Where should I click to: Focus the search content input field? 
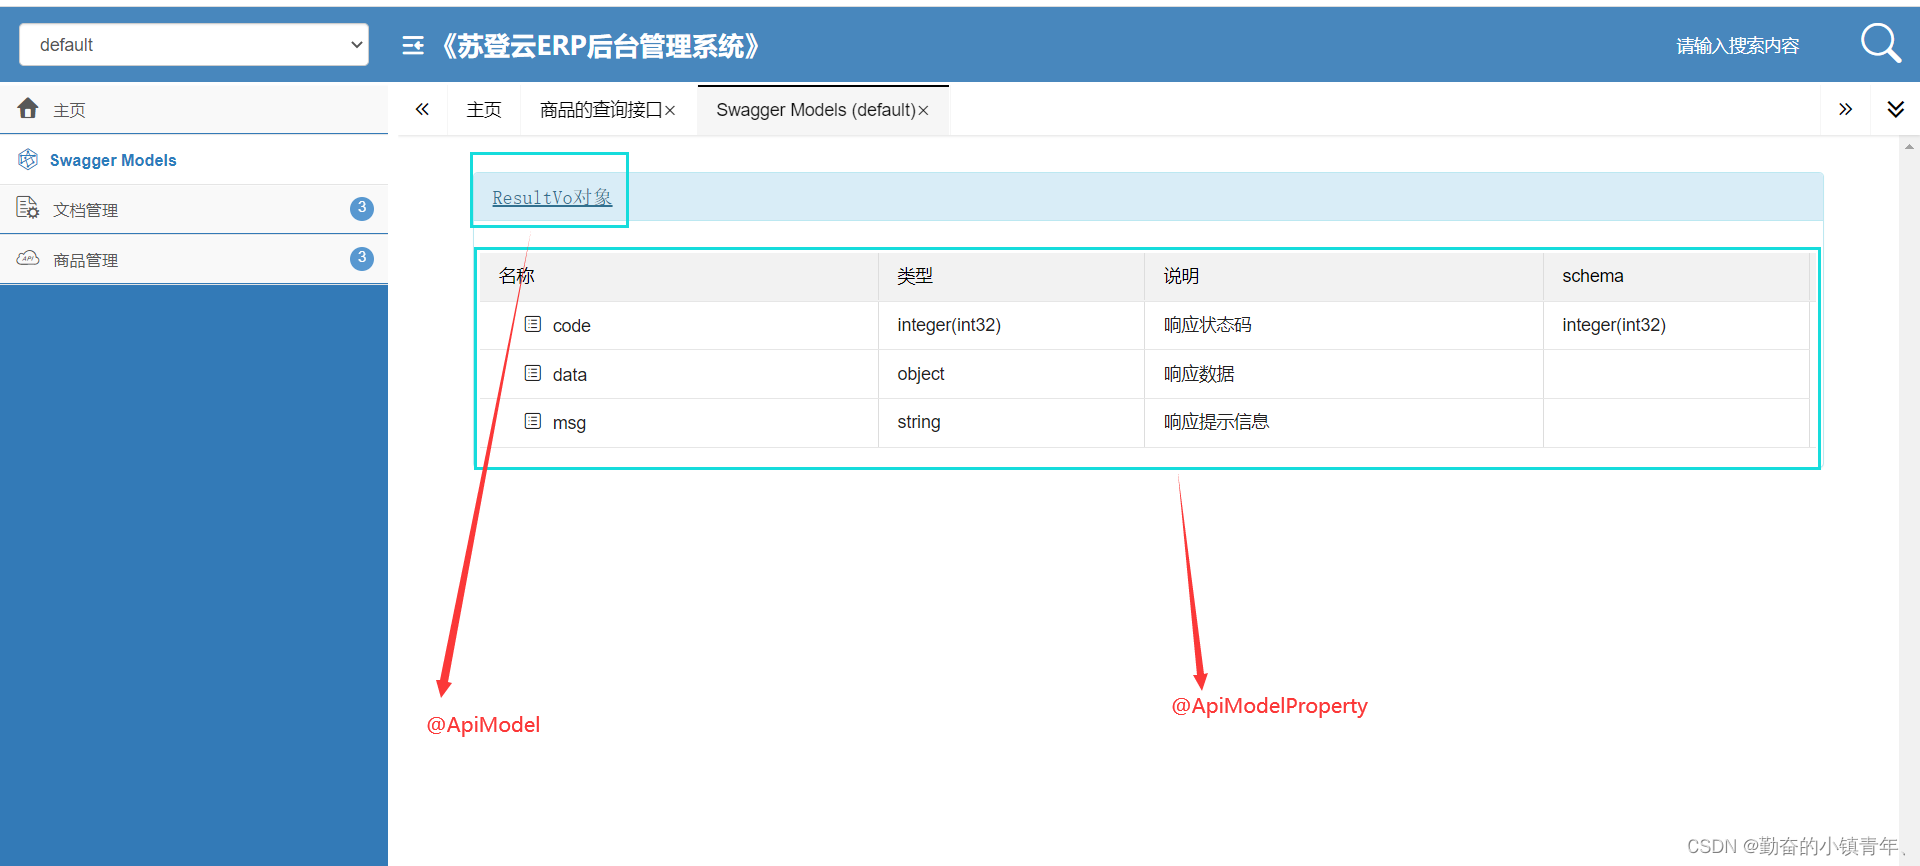1737,46
